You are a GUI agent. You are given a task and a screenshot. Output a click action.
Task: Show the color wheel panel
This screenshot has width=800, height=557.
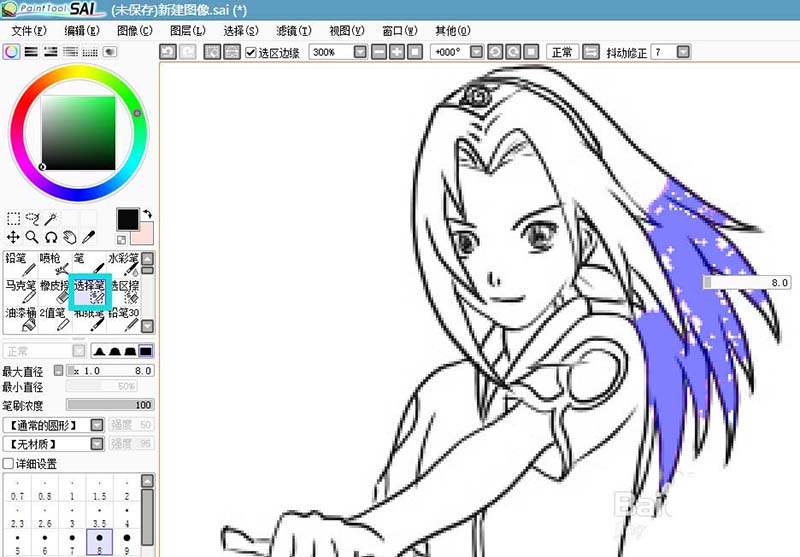[11, 52]
